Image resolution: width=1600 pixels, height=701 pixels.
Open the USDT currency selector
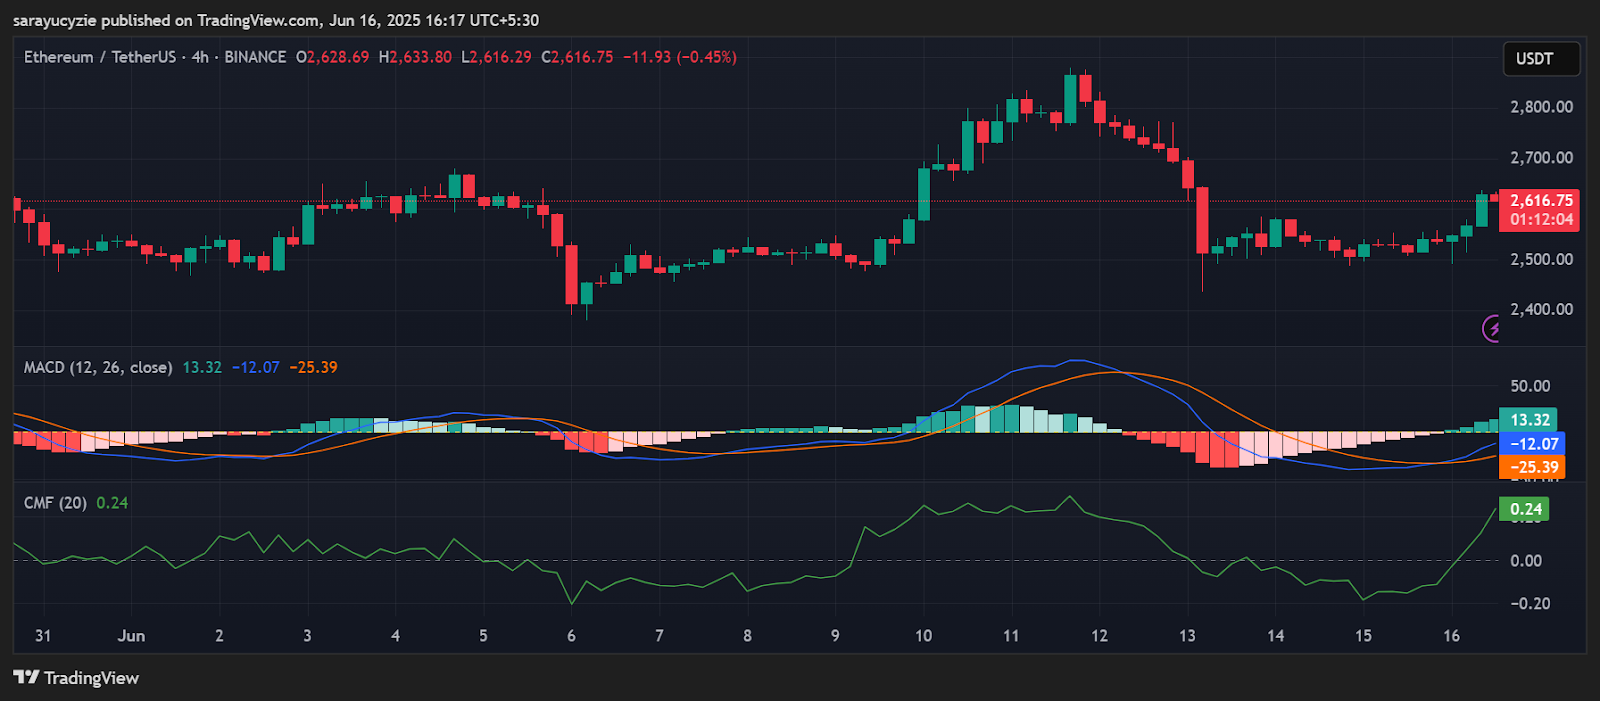(x=1540, y=59)
